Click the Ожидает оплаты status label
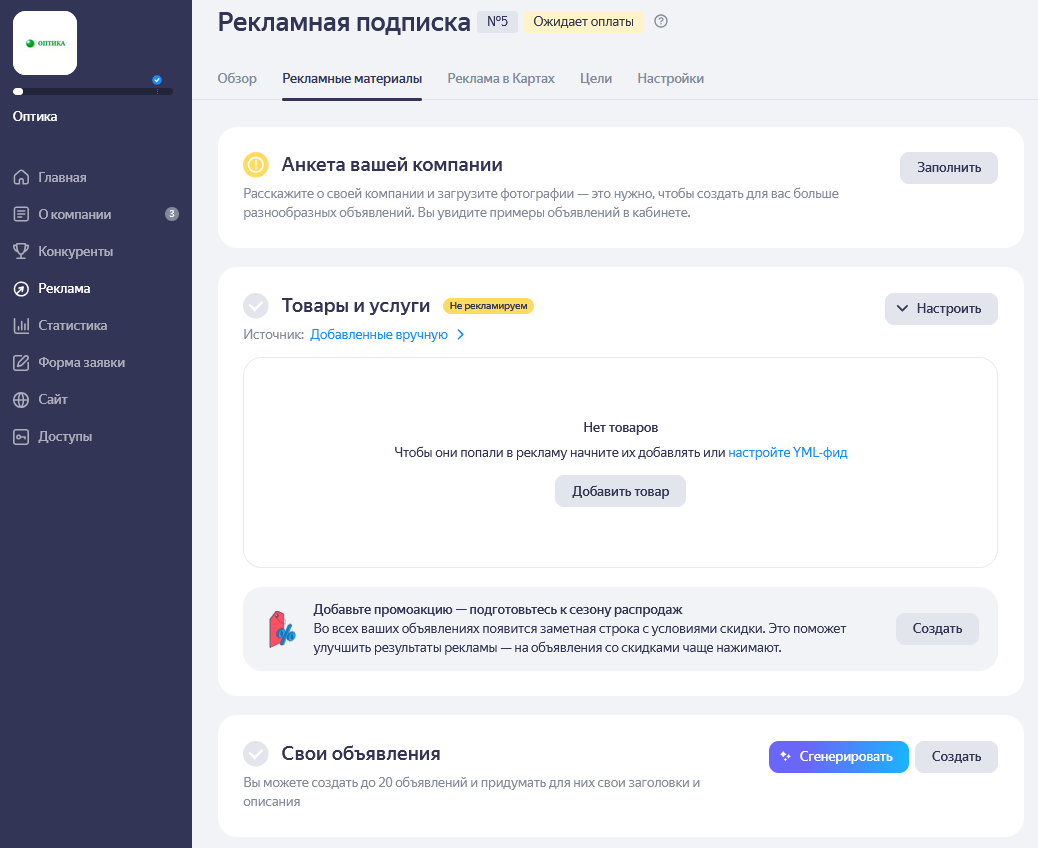Screen dimensions: 1038x848 (583, 21)
